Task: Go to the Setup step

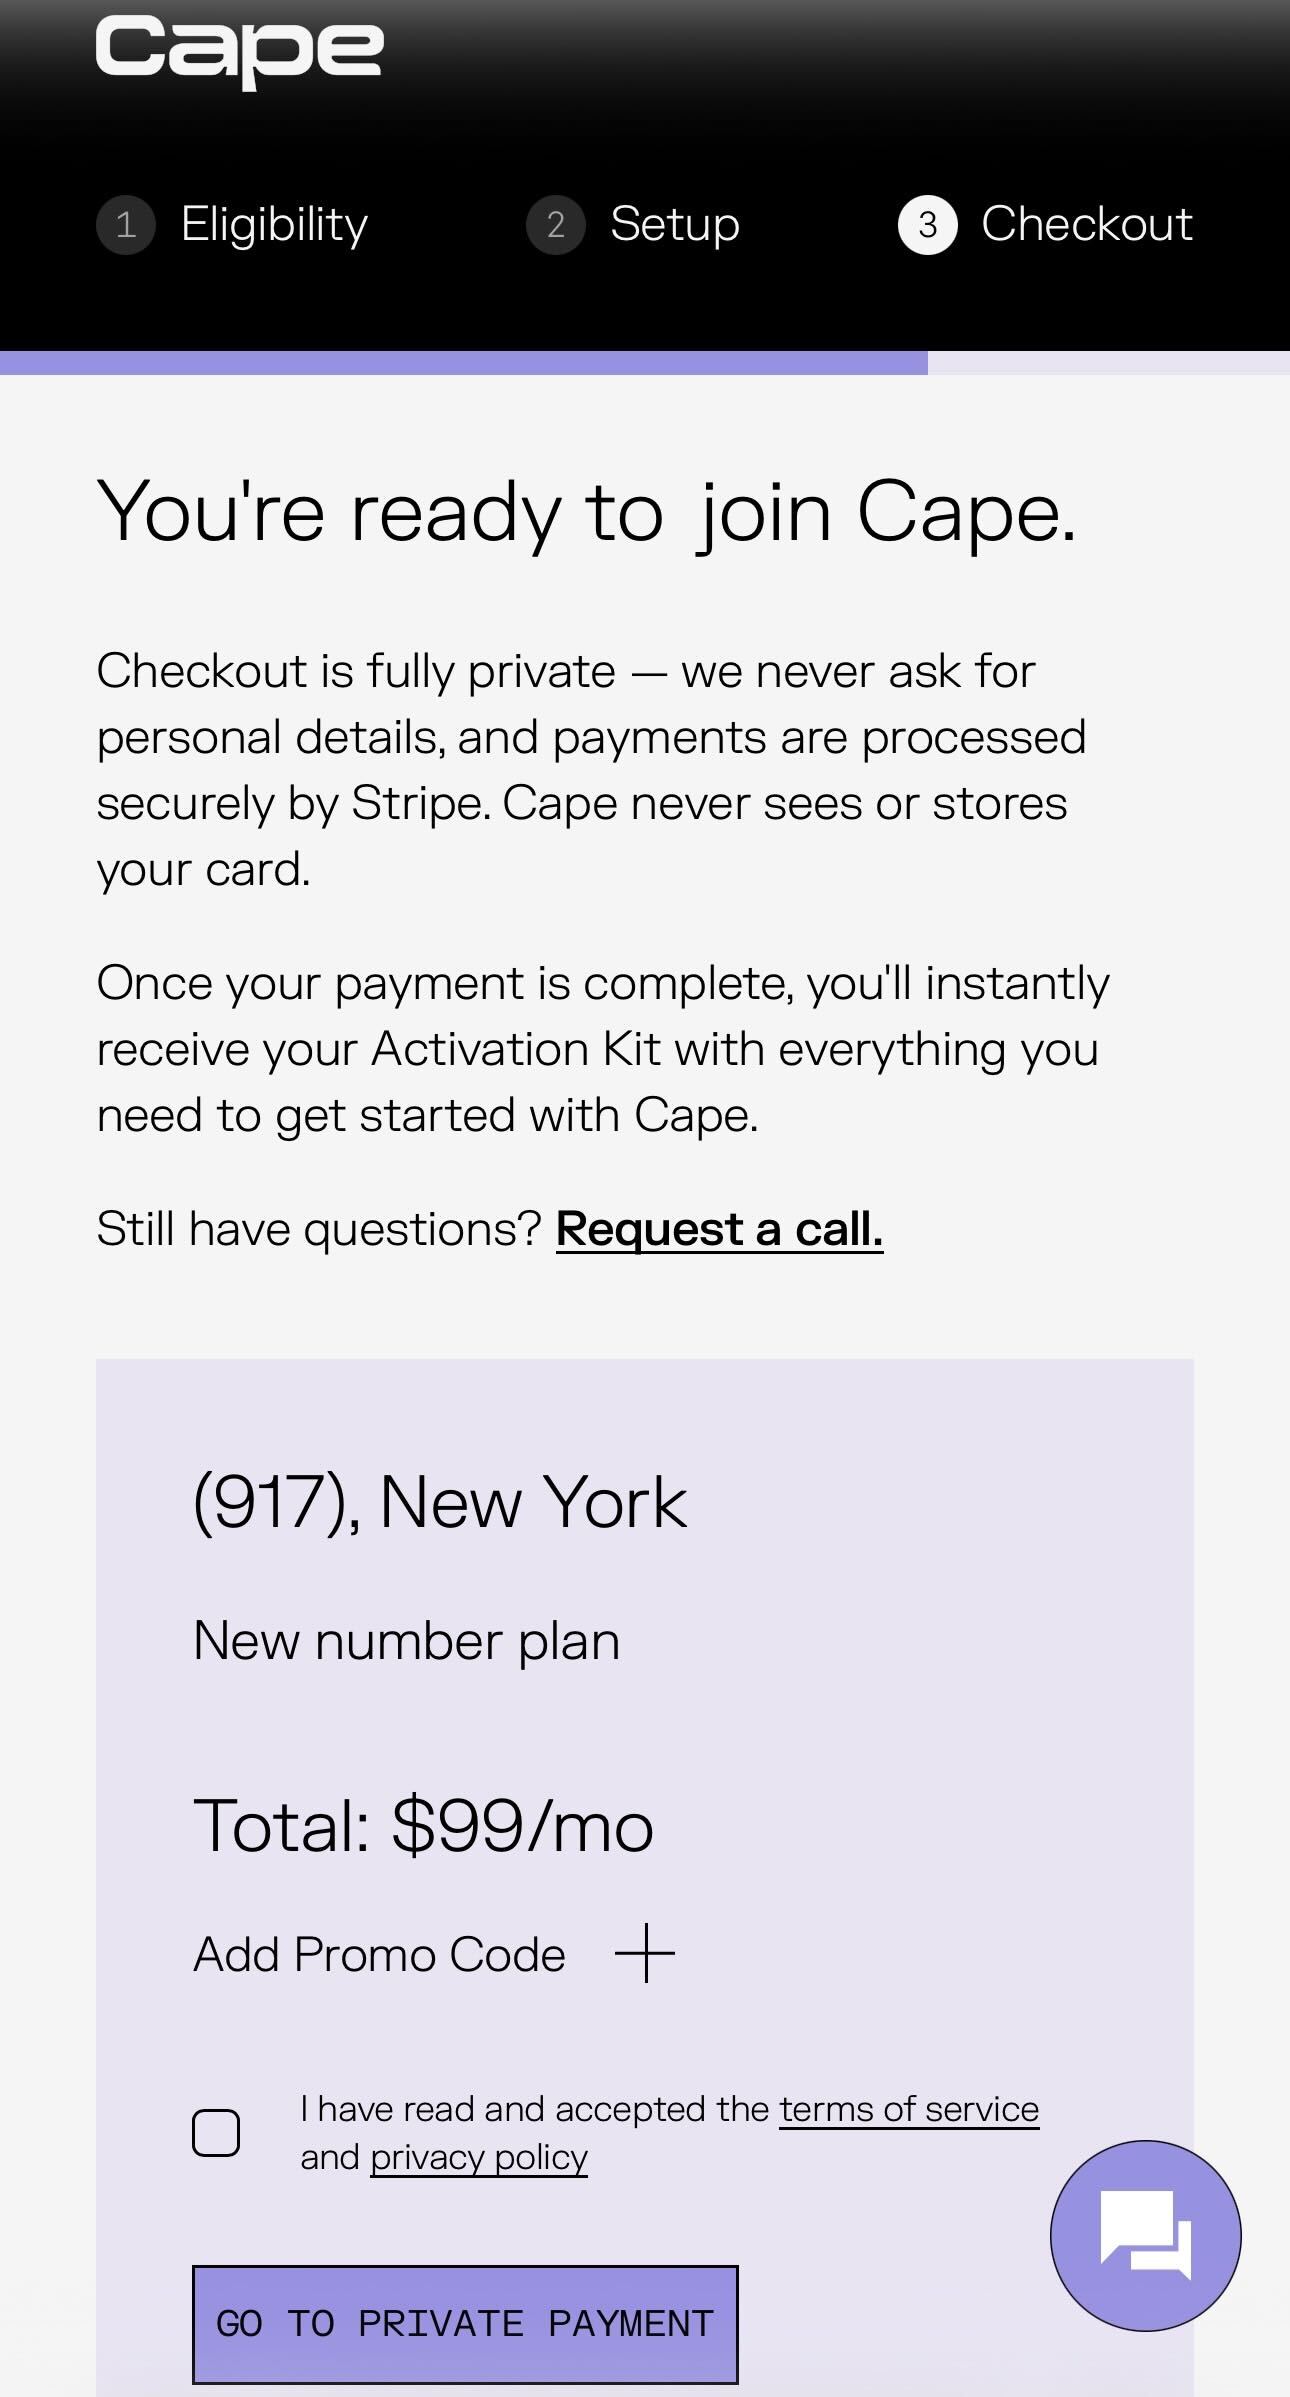Action: [x=675, y=224]
